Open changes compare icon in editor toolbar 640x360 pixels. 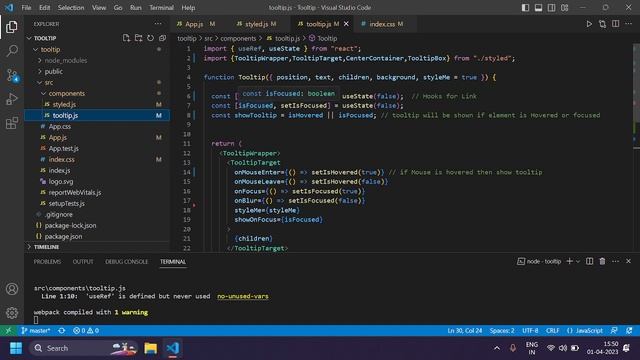(602, 24)
